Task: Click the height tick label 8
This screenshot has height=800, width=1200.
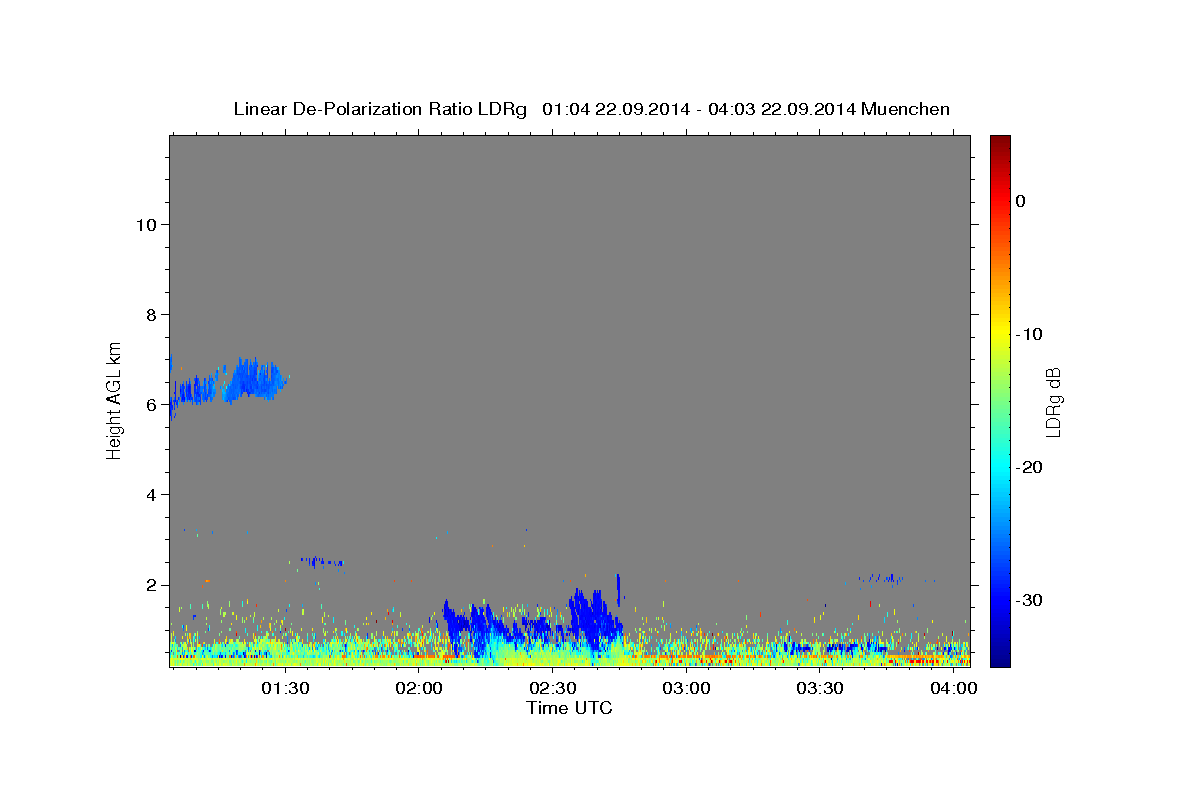Action: (150, 314)
